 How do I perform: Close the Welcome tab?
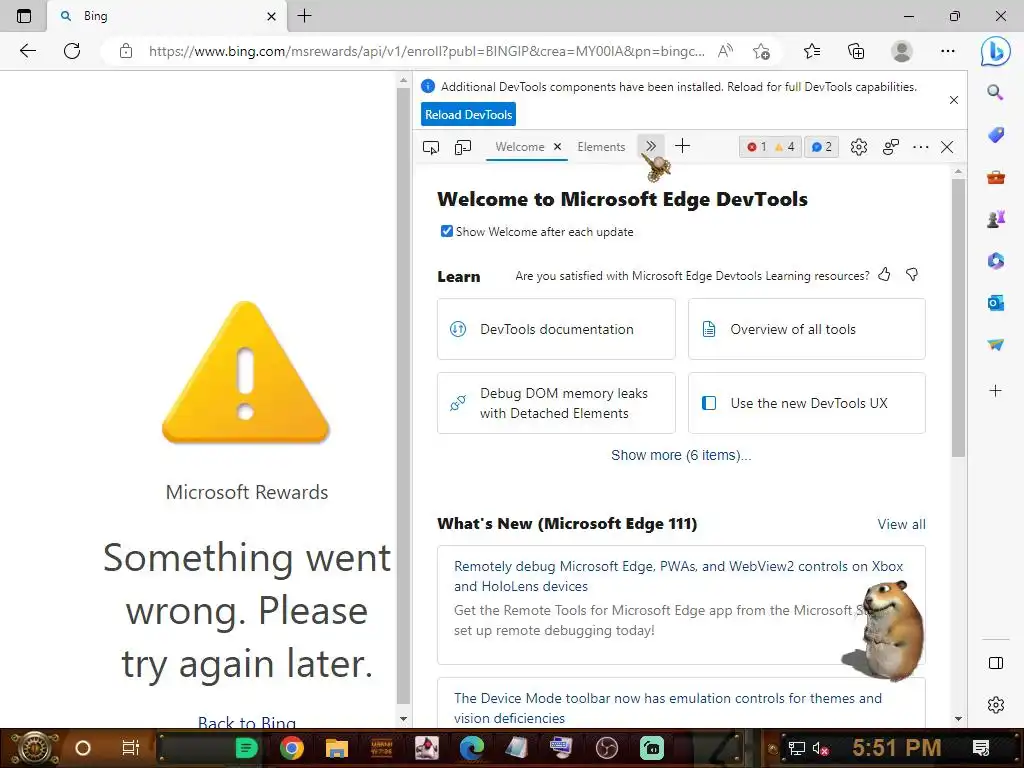click(x=557, y=147)
